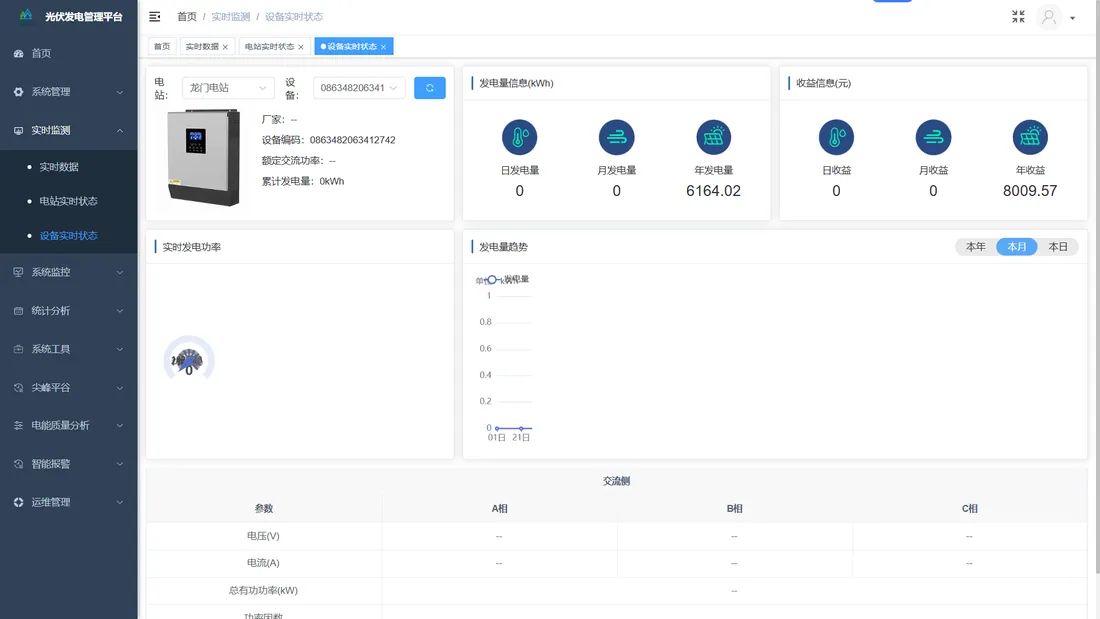
Task: Click the 日收益 icon
Action: pos(836,138)
